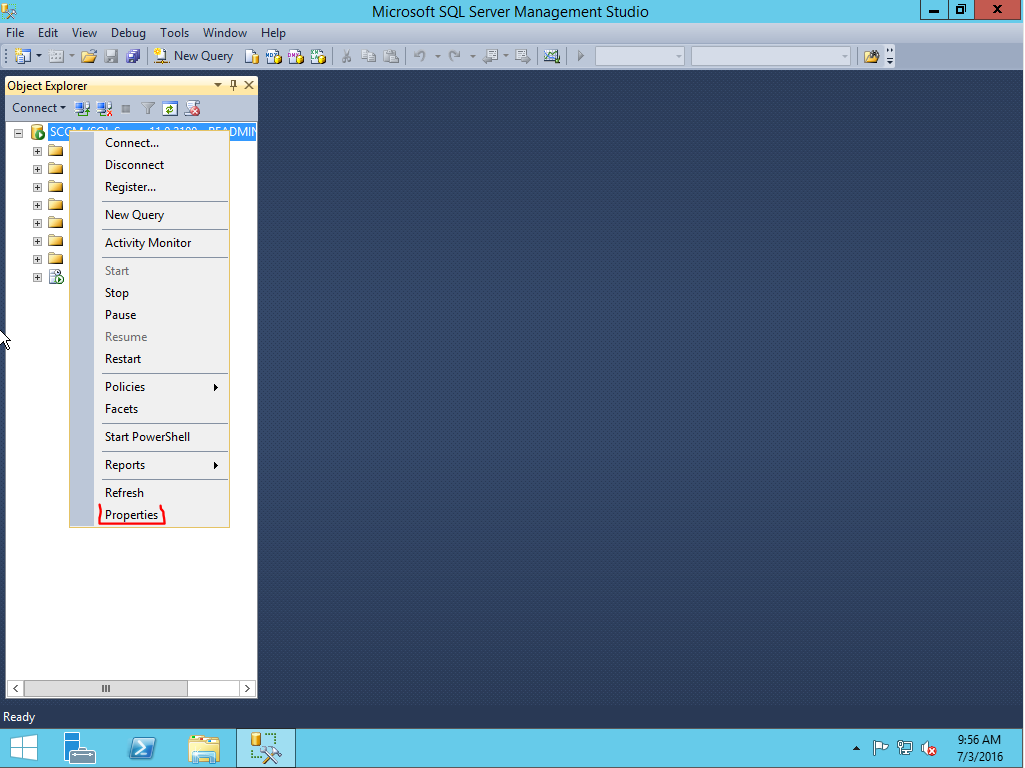Select Register... in the context menu
Screen dimensions: 1025x768
(130, 187)
